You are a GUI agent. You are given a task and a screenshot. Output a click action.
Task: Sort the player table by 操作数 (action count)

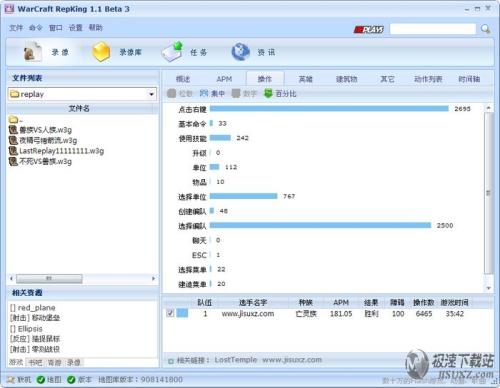424,302
